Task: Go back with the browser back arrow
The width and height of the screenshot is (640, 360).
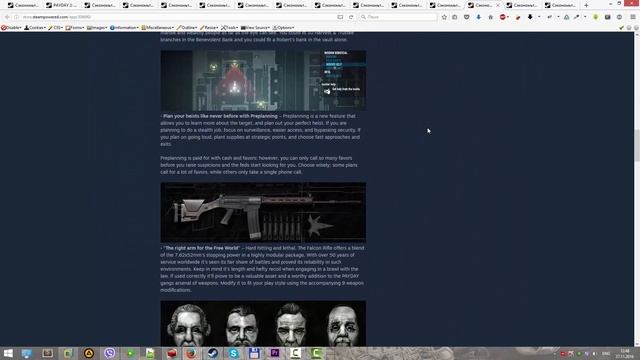Action: coord(7,17)
